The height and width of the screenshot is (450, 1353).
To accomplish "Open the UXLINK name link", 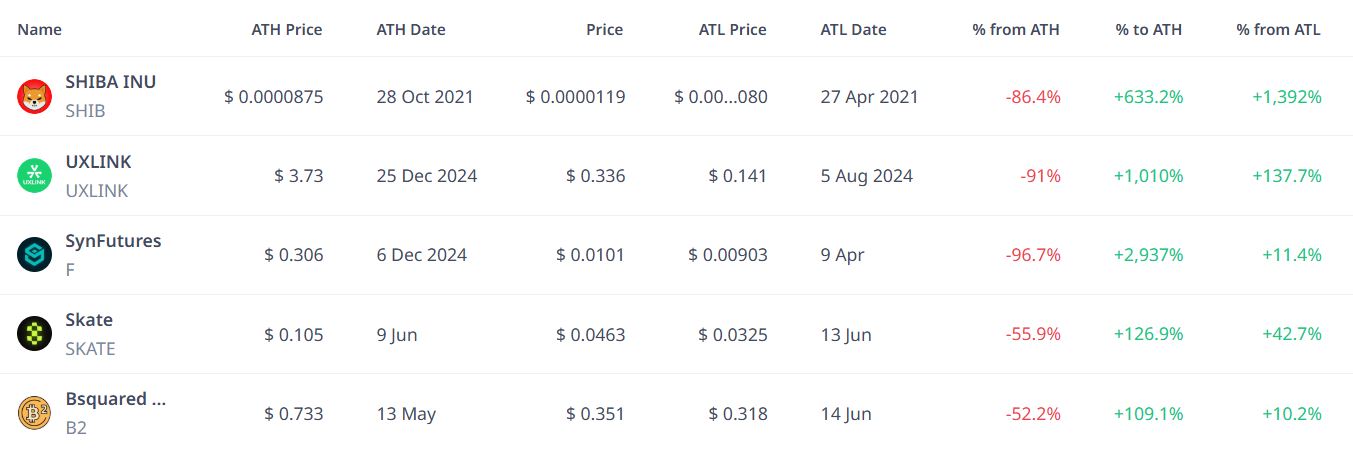I will tap(98, 162).
